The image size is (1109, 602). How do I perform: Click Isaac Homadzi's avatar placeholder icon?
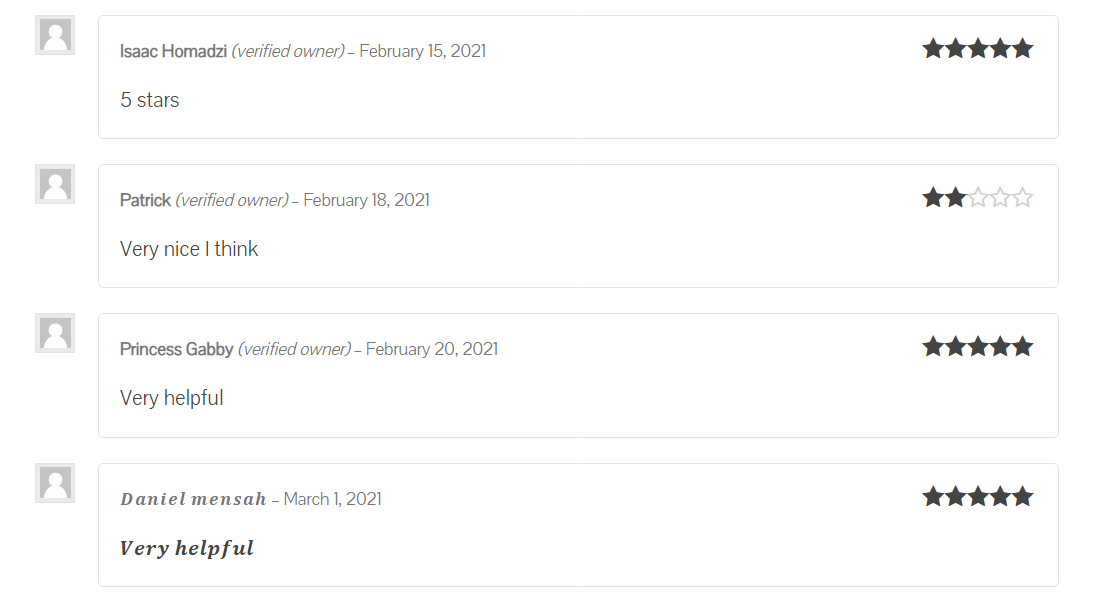tap(55, 35)
